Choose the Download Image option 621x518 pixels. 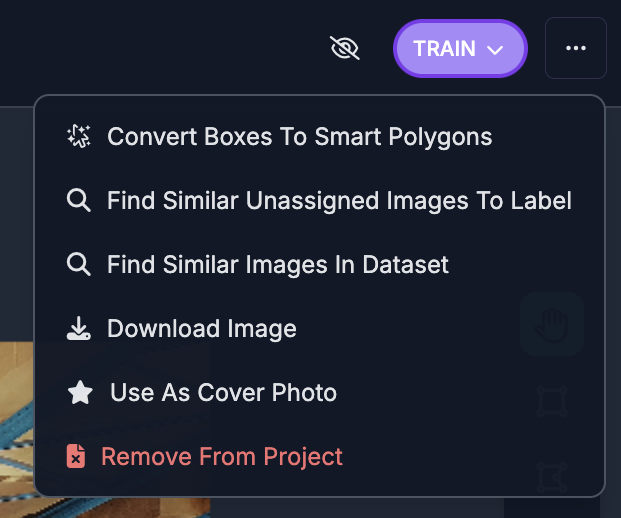click(201, 329)
